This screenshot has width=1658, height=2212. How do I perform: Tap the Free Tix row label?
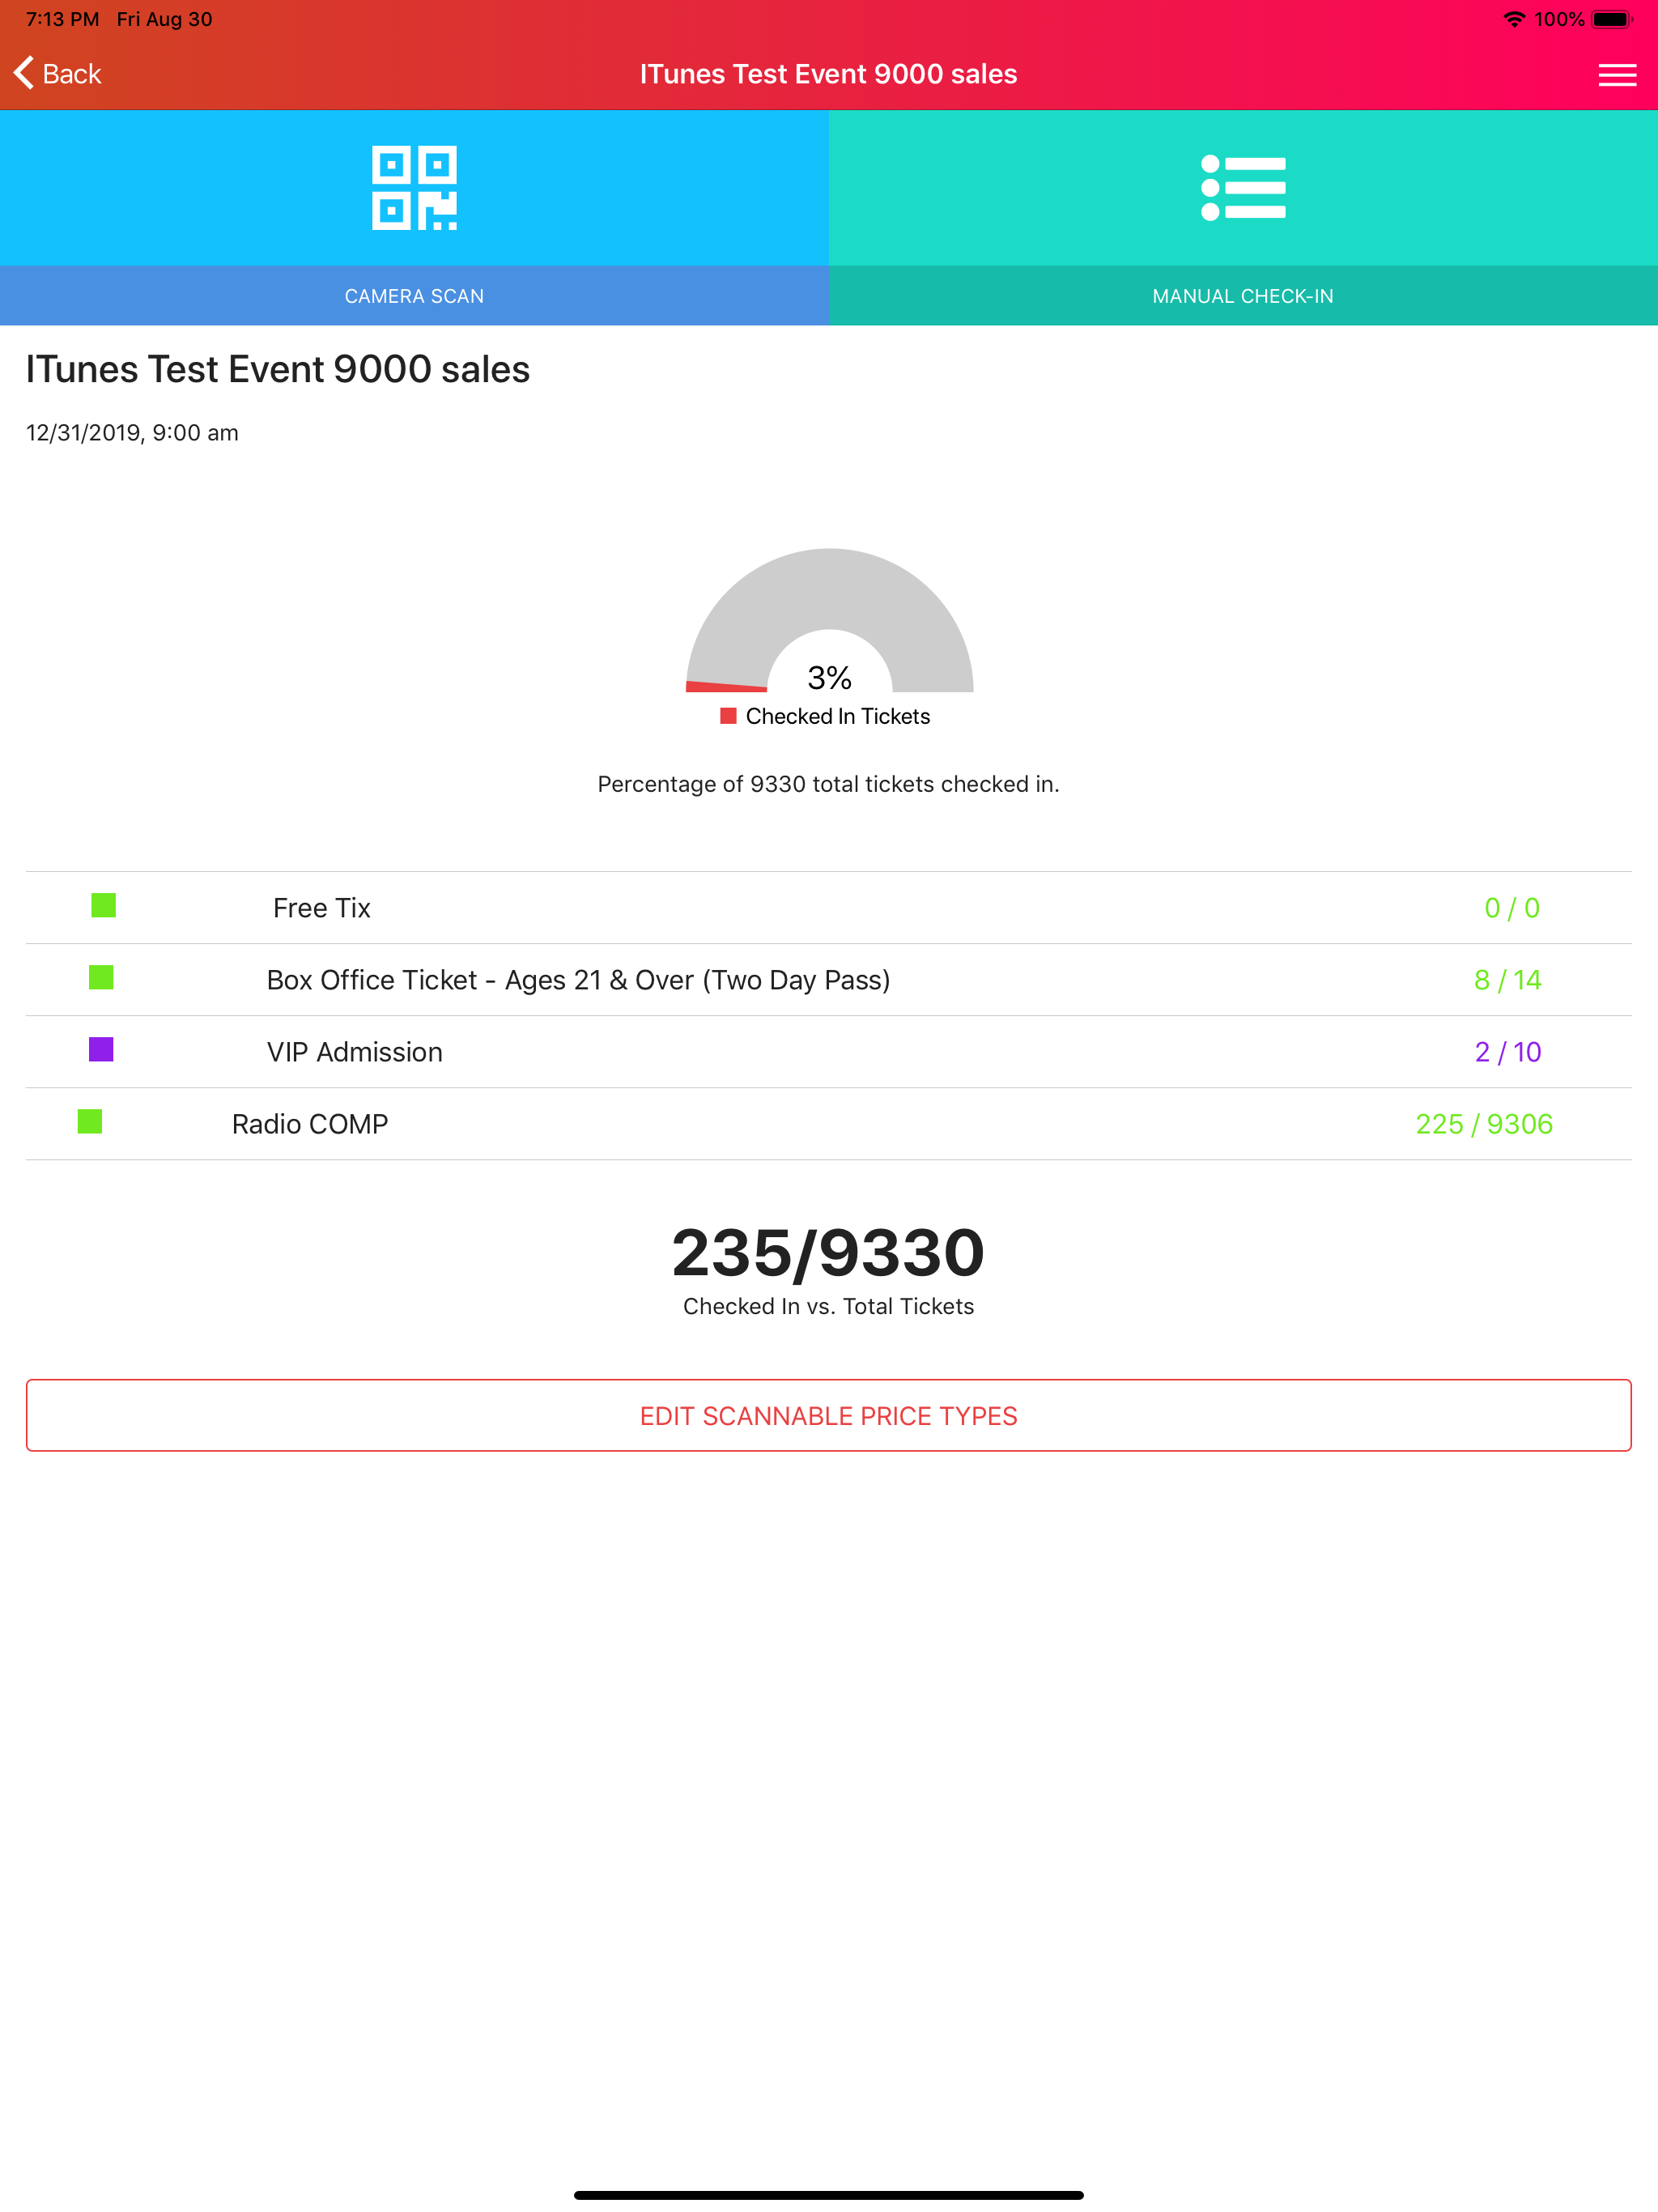click(322, 908)
